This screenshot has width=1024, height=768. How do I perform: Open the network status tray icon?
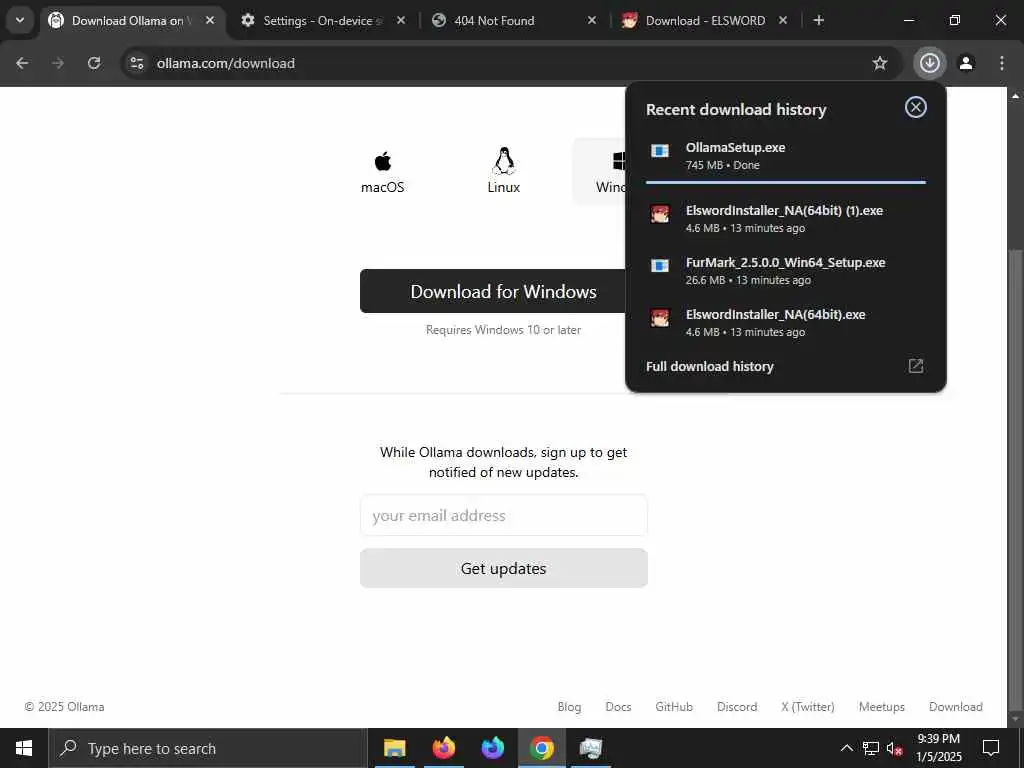coord(871,748)
